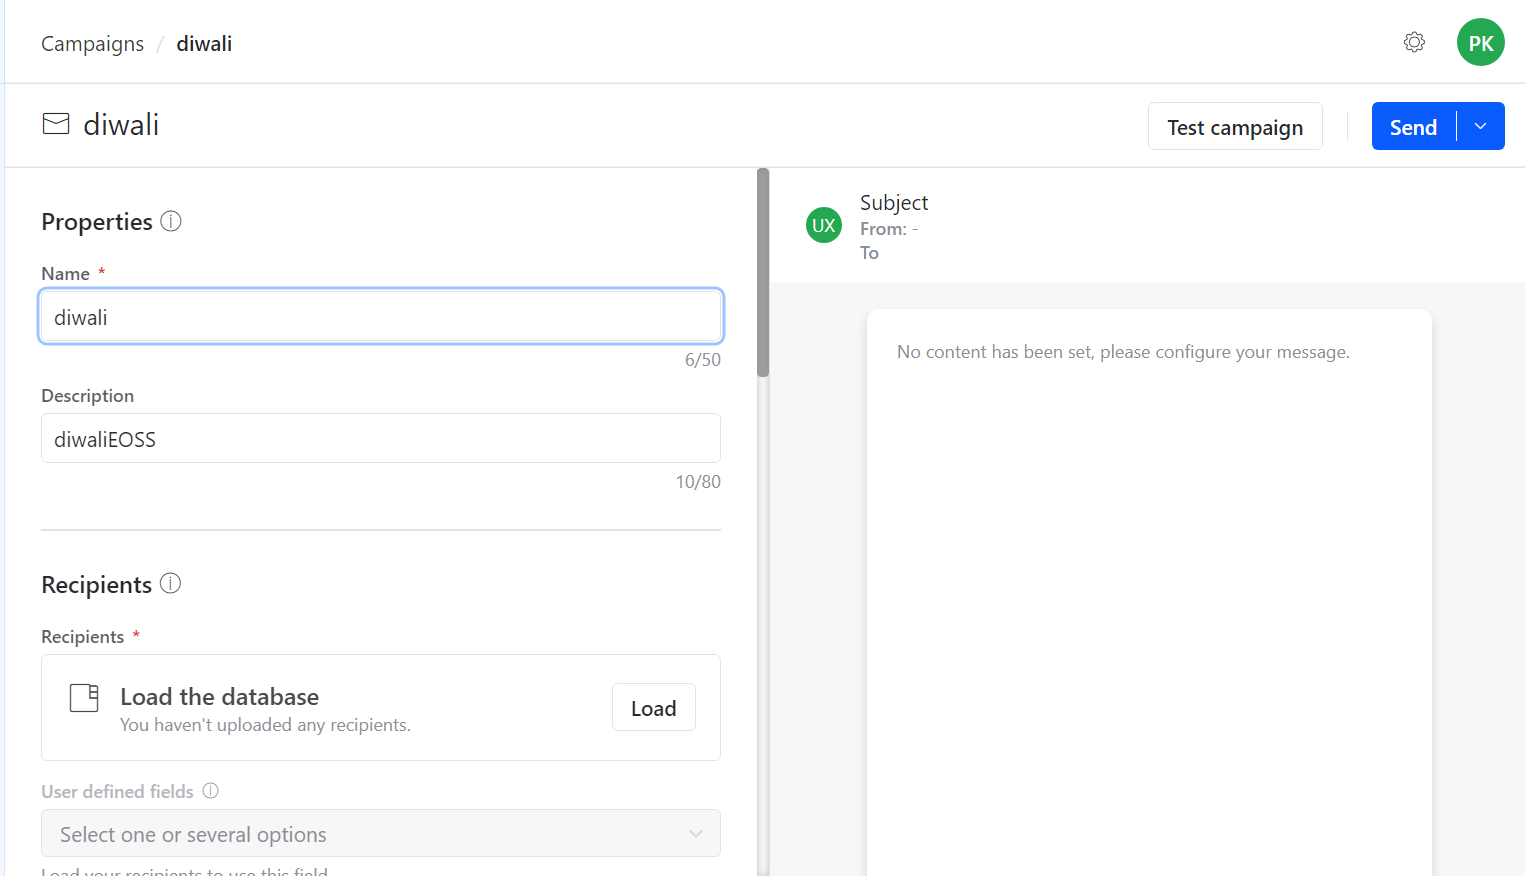This screenshot has width=1525, height=876.
Task: Click the Send button
Action: coord(1413,126)
